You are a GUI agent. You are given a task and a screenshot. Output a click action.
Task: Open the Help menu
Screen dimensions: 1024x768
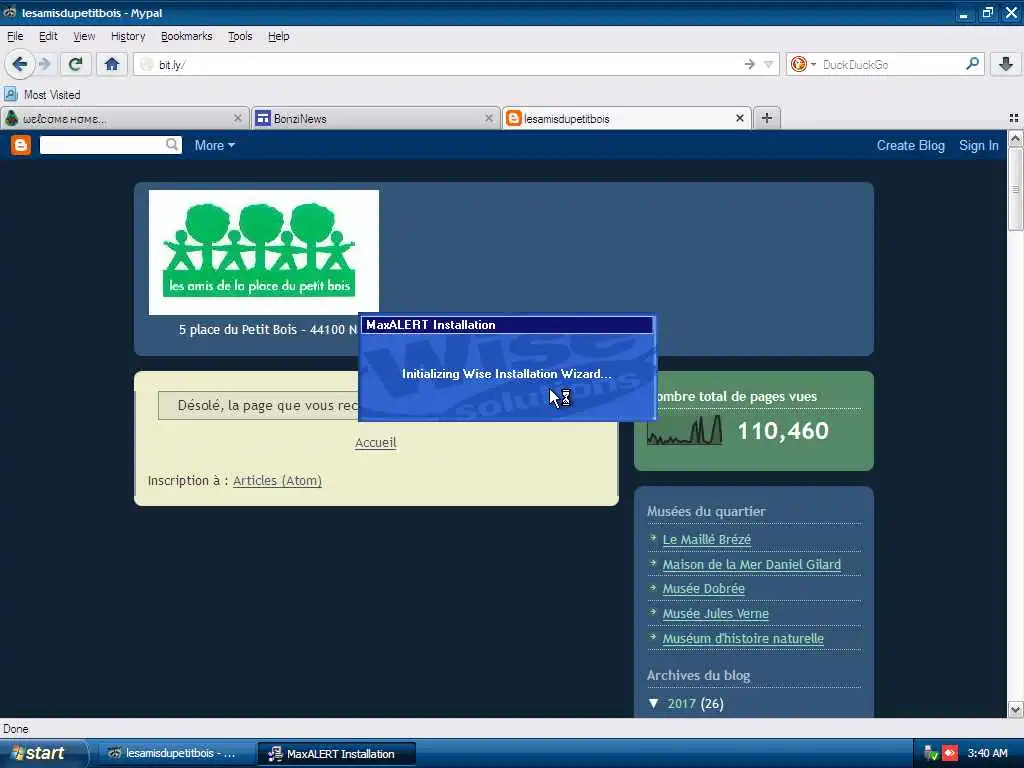[x=278, y=36]
